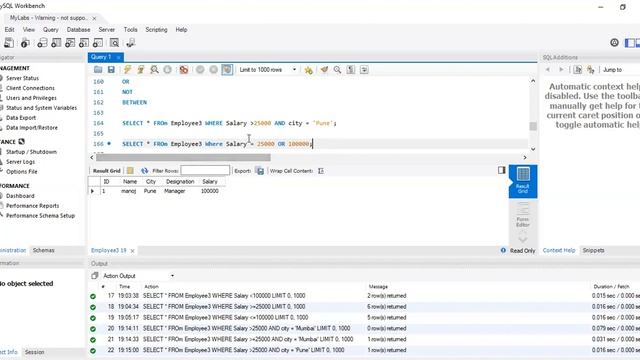
Task: Click the save snippet star icon
Action: (309, 70)
